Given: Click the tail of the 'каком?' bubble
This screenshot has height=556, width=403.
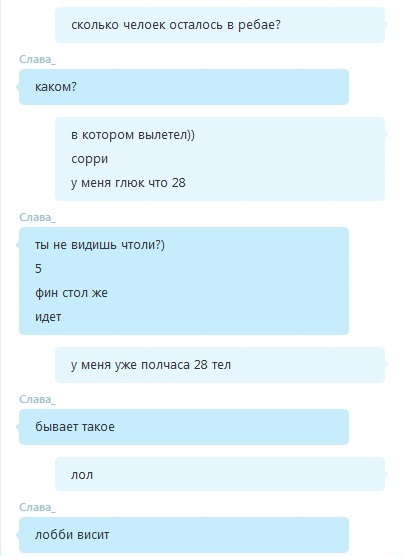Looking at the screenshot, I should [18, 87].
